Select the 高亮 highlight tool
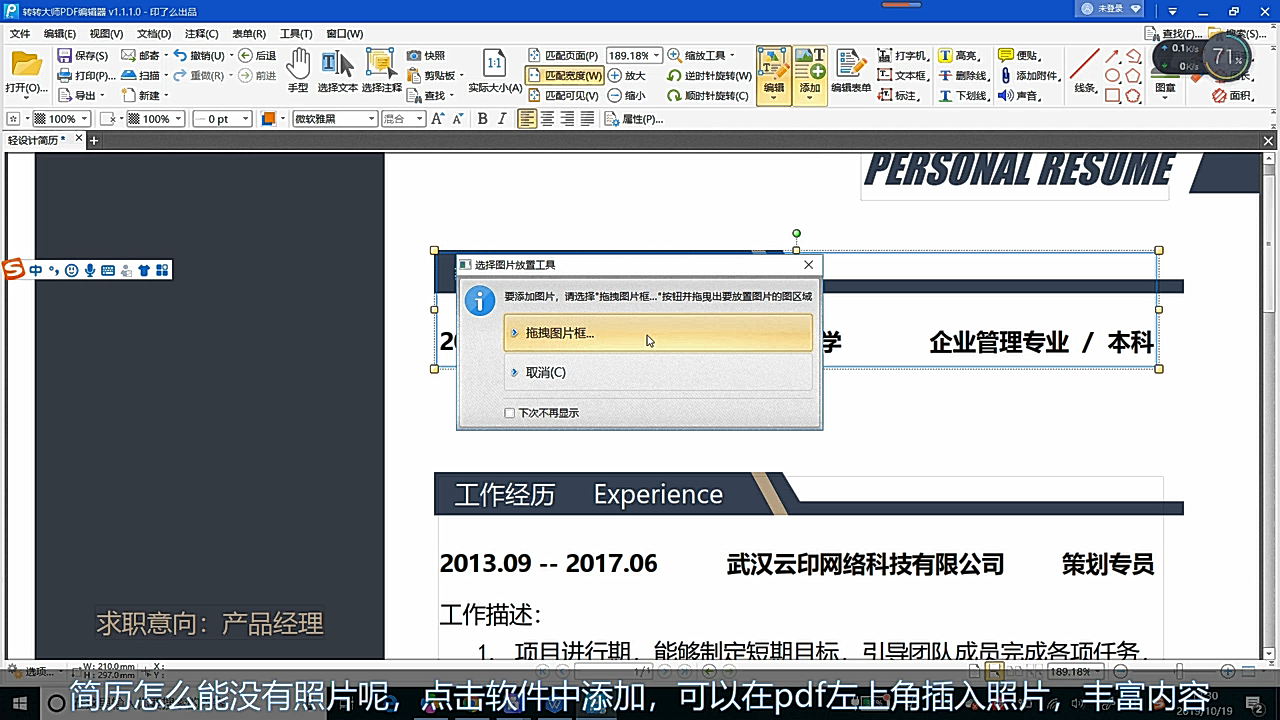 point(958,56)
